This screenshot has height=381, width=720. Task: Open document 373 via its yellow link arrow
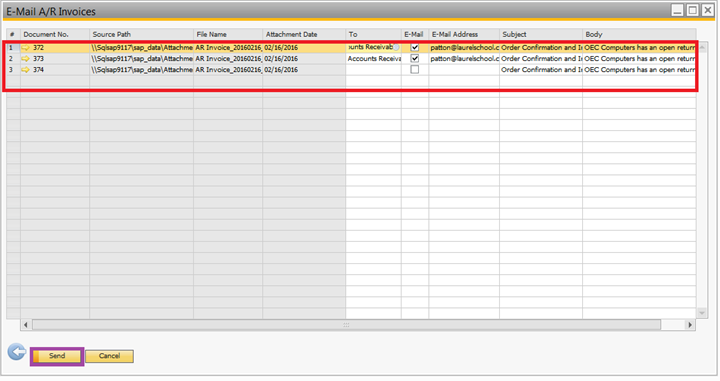pos(25,59)
